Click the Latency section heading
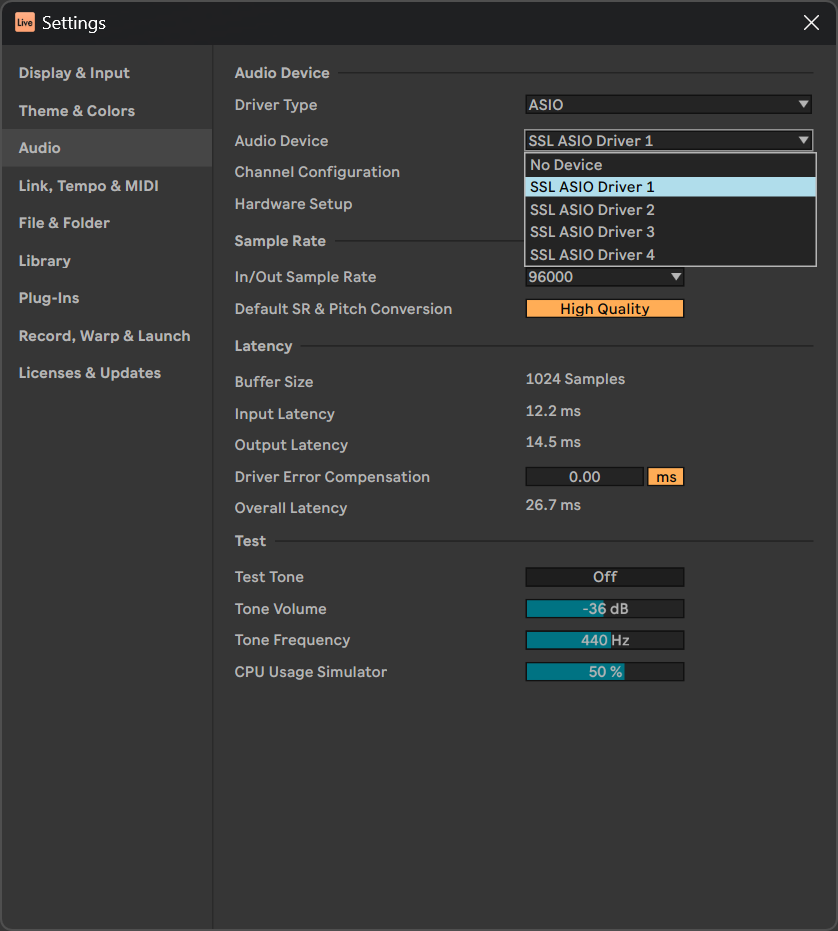The width and height of the screenshot is (838, 931). coord(264,346)
